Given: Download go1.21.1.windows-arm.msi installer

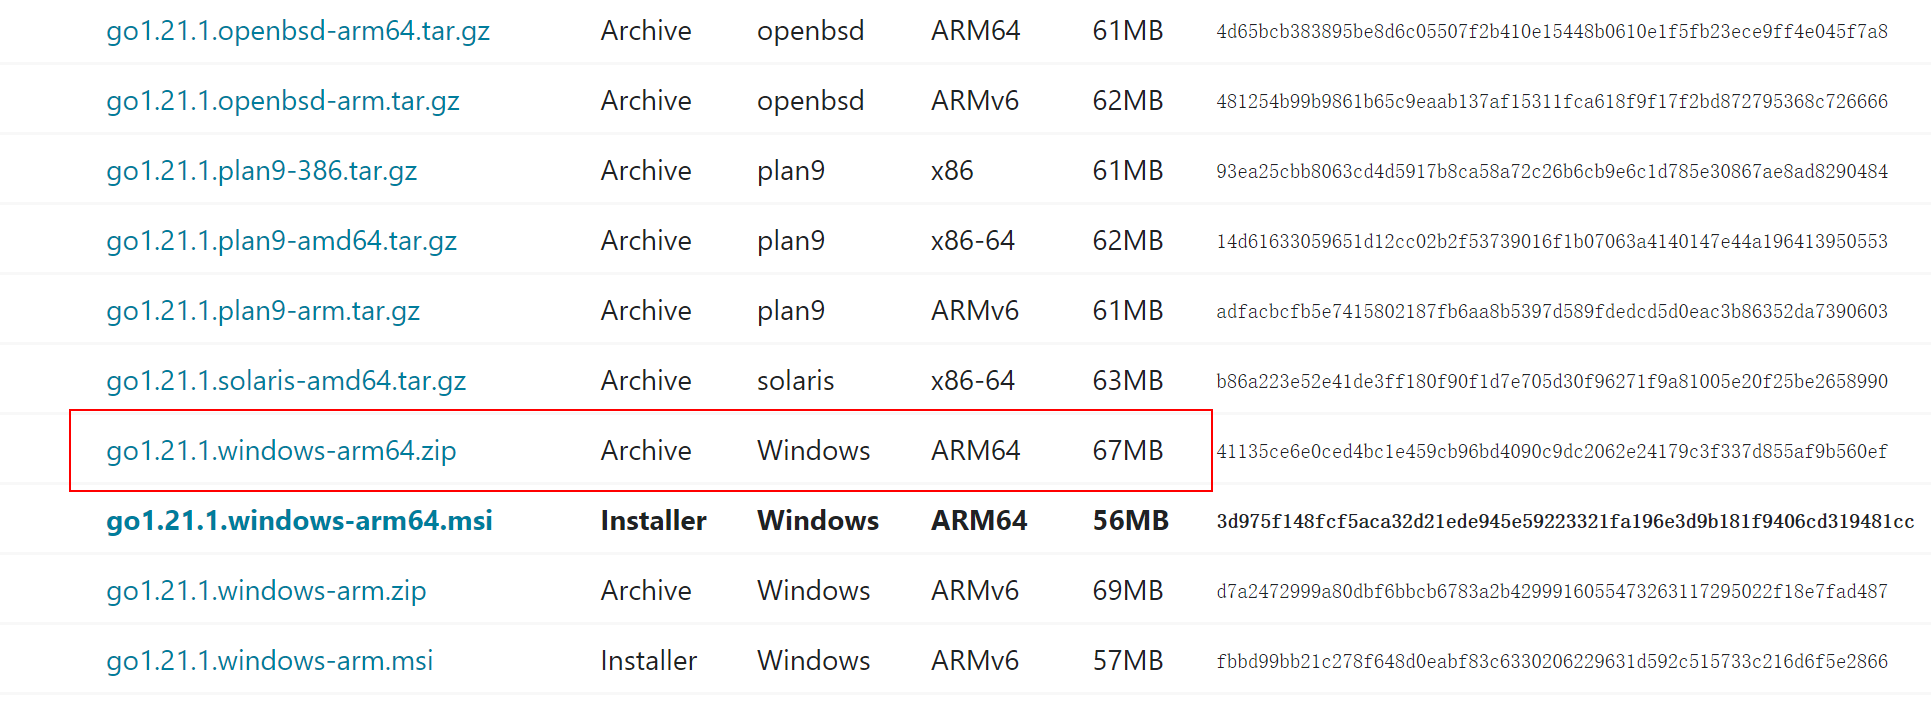Looking at the screenshot, I should pos(270,661).
